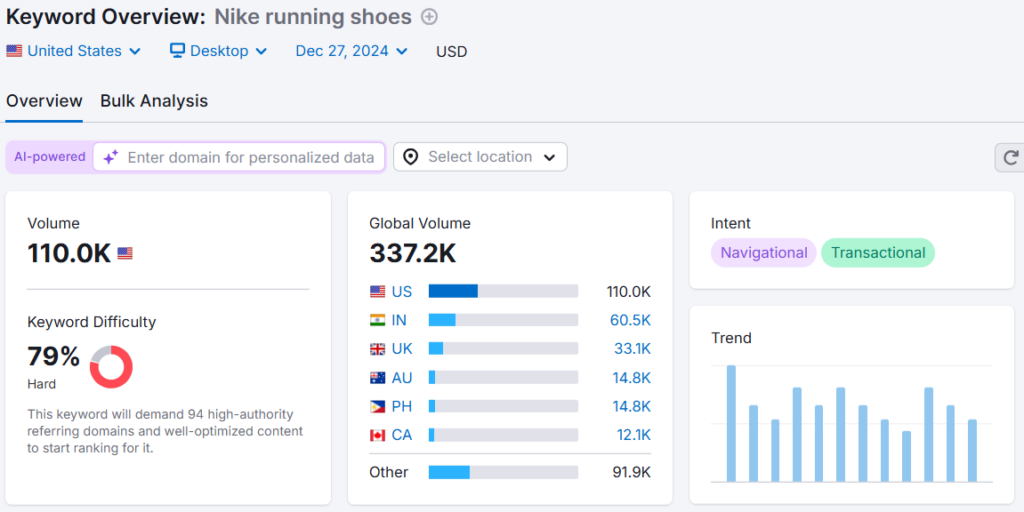
Task: Open the United States country dropdown
Action: pos(74,51)
